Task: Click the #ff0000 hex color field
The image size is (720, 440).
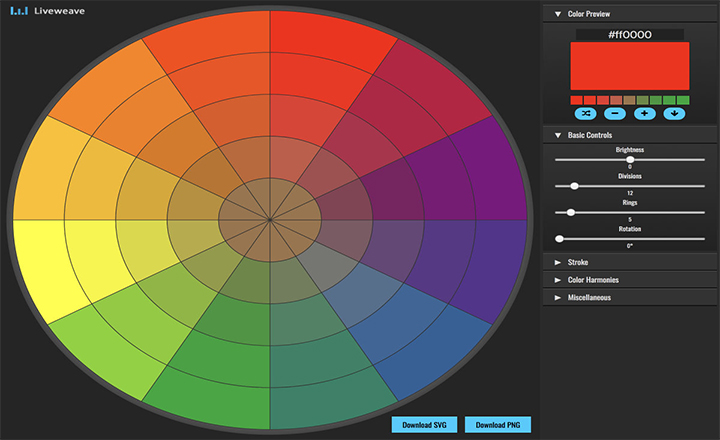Action: 630,34
